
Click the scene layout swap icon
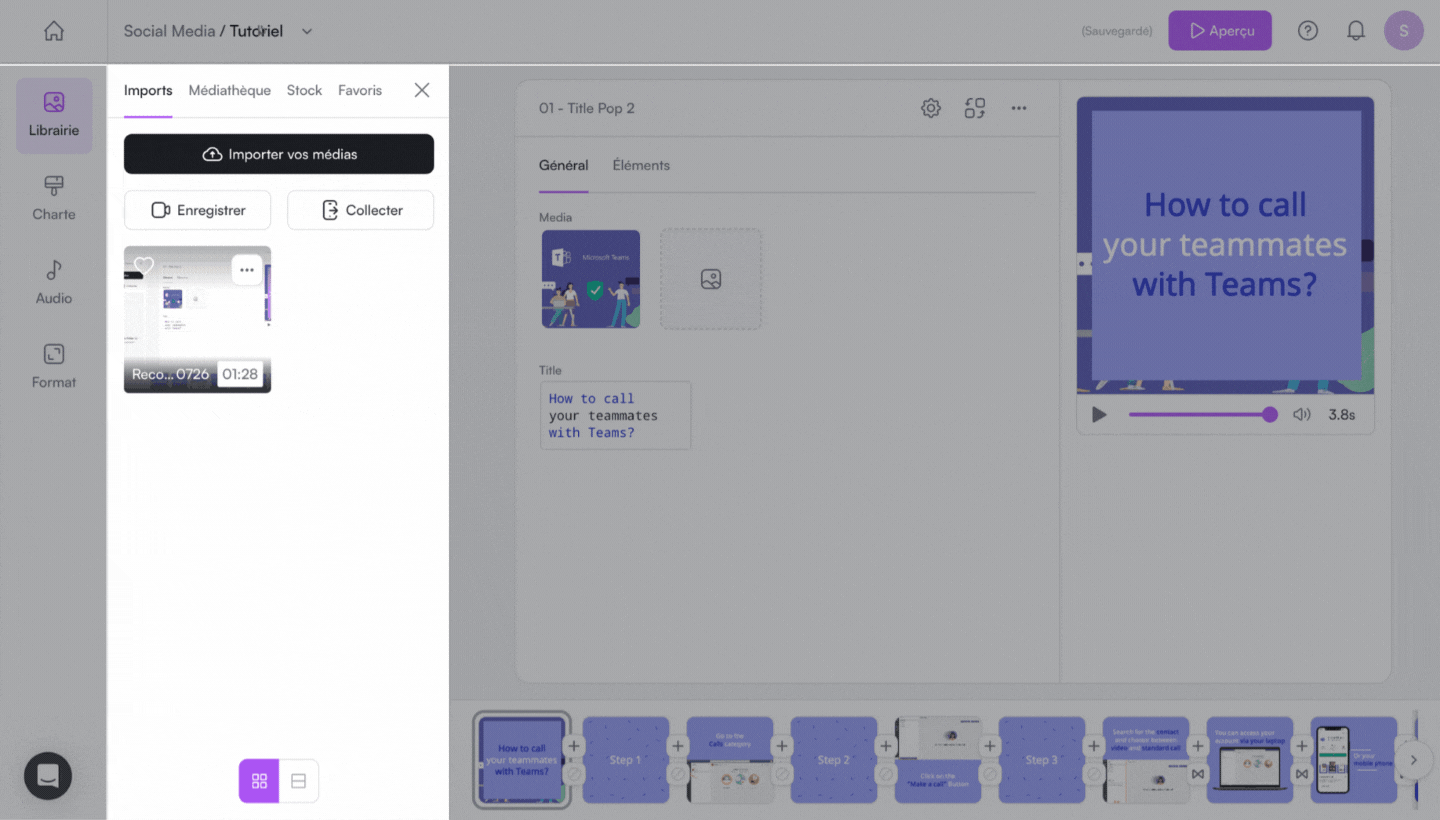pyautogui.click(x=975, y=108)
